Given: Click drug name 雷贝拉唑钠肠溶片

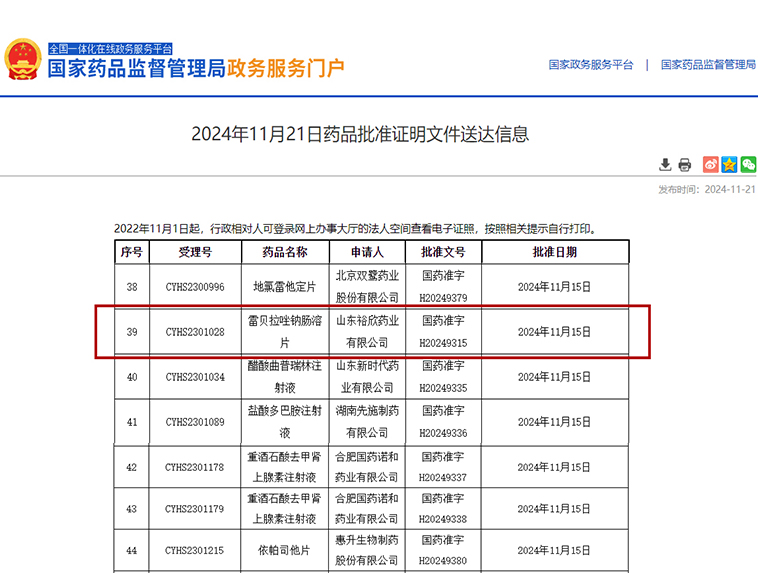Looking at the screenshot, I should click(284, 332).
